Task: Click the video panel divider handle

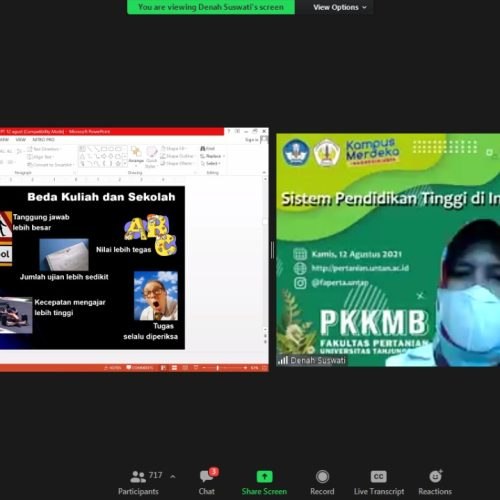Action: tap(272, 250)
